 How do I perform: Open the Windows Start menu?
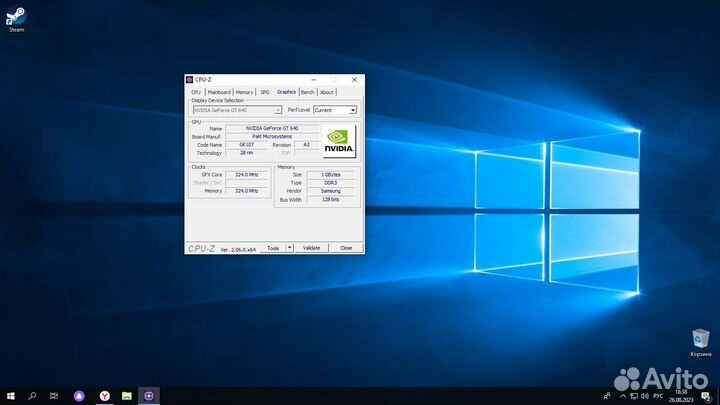(x=11, y=396)
